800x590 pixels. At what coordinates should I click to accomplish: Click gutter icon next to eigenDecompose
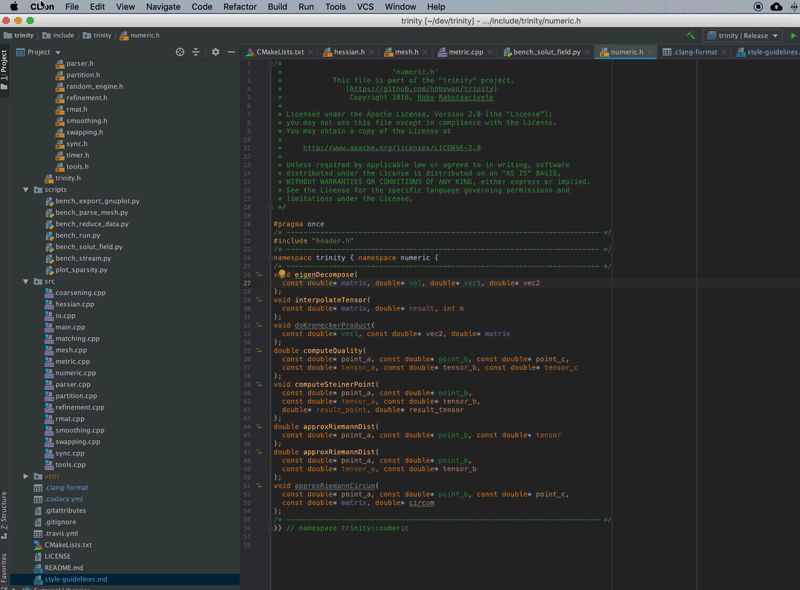pos(259,273)
